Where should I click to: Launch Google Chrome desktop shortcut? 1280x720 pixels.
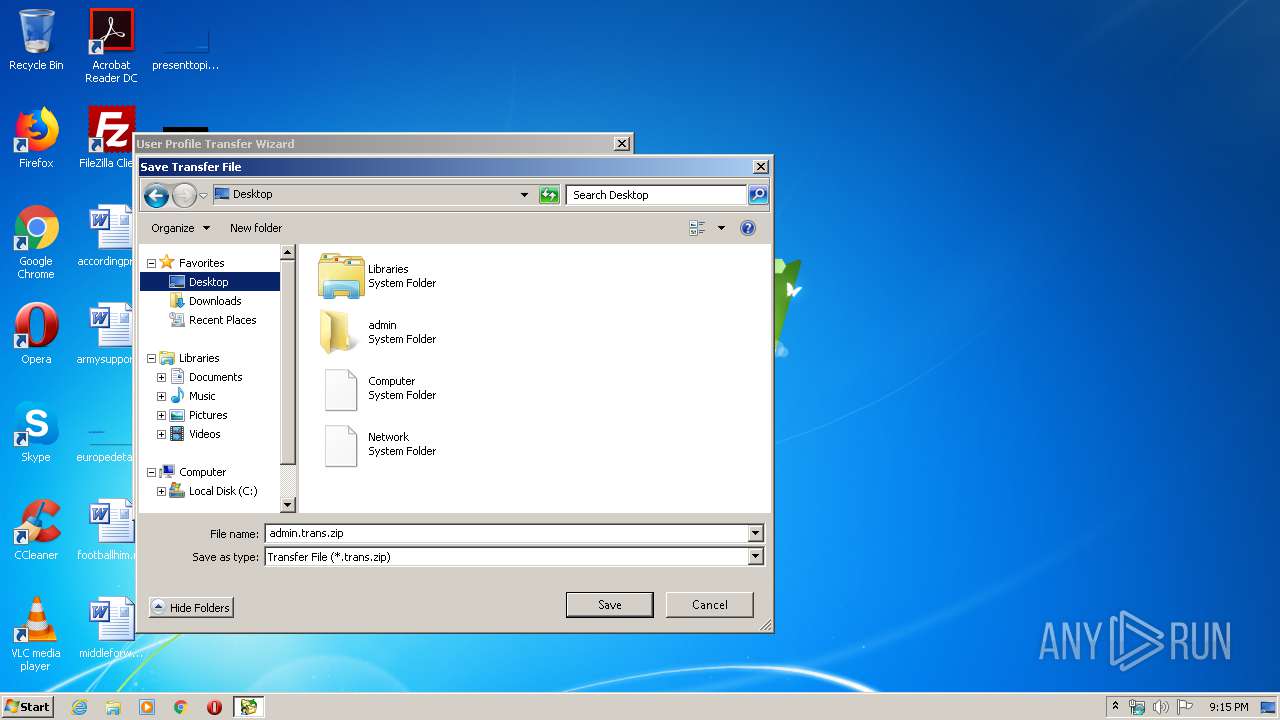coord(36,242)
